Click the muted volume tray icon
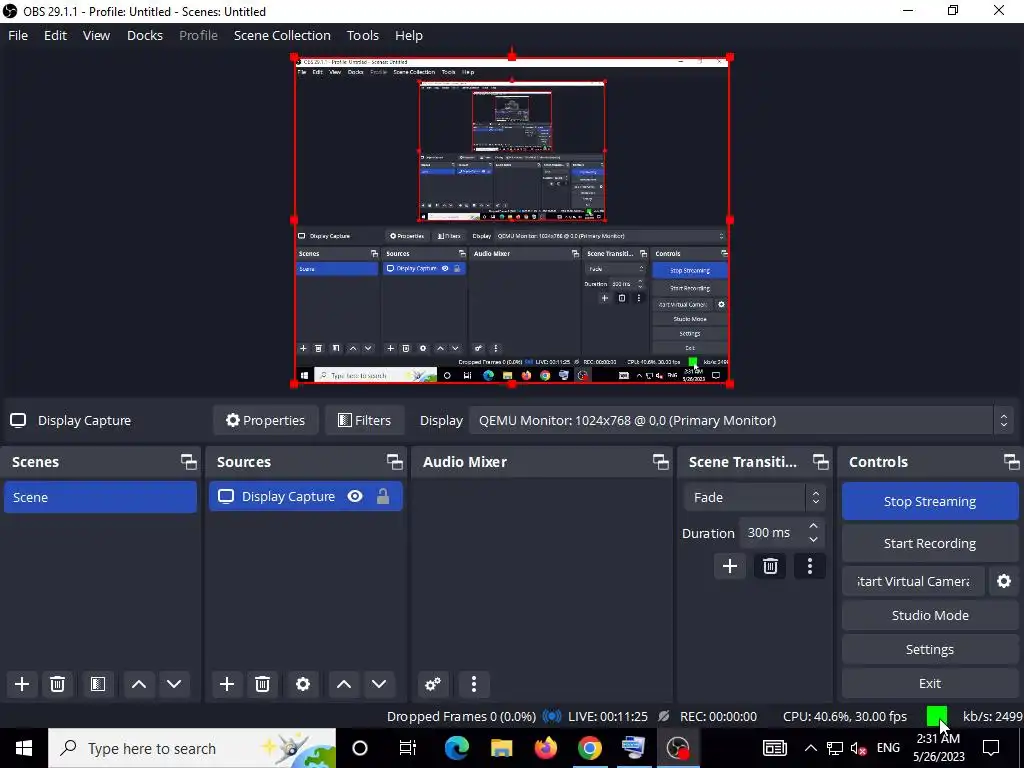 point(857,748)
